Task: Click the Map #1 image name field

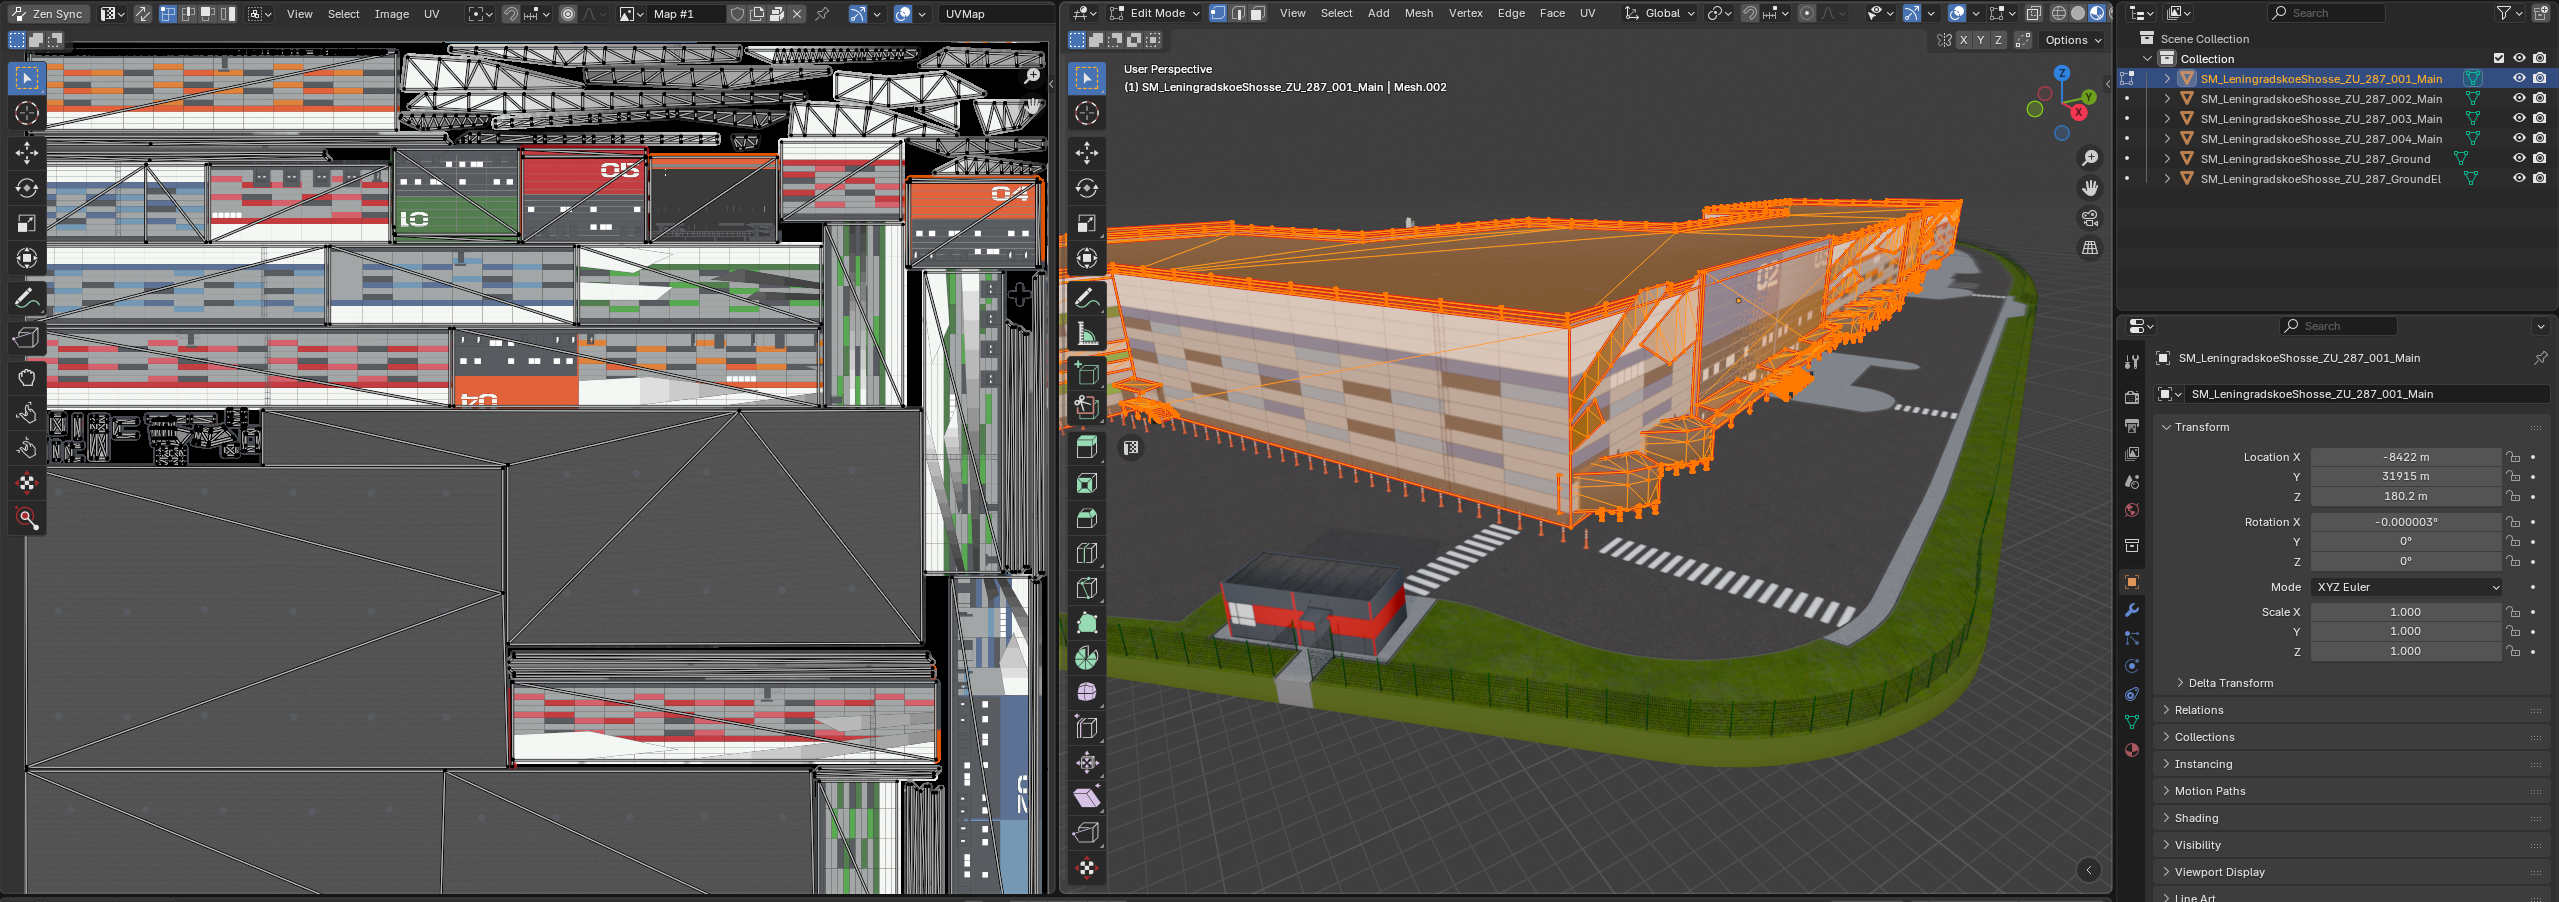Action: pos(686,14)
